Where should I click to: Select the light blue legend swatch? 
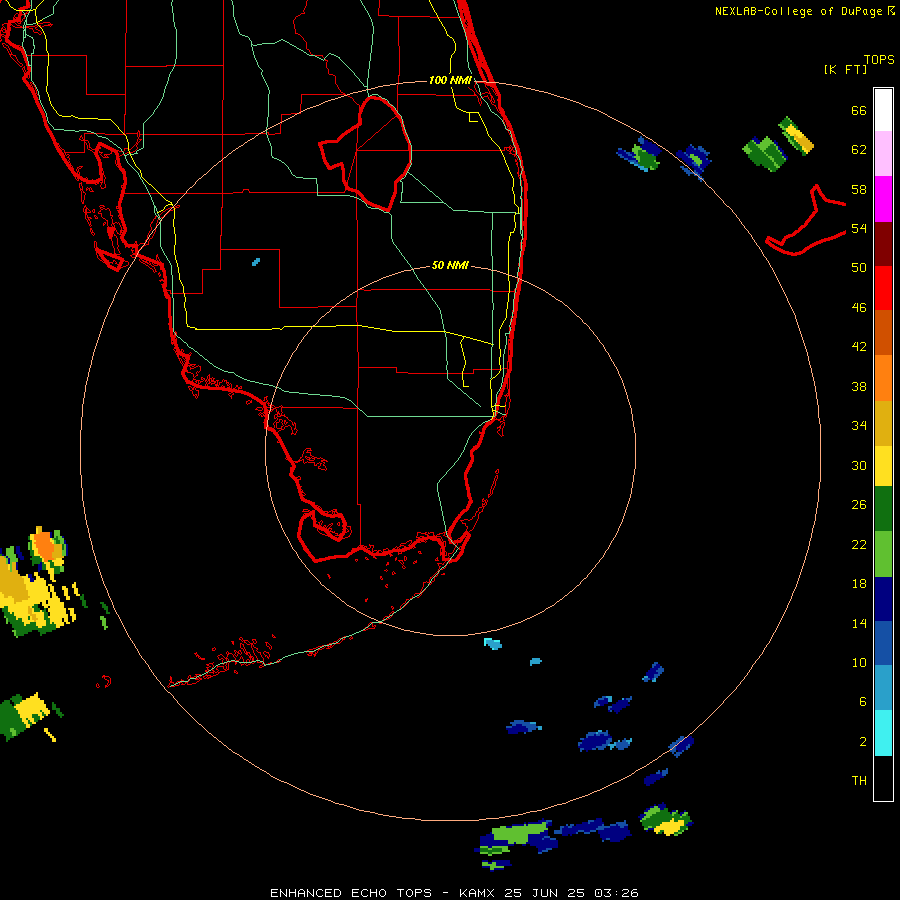pyautogui.click(x=883, y=688)
